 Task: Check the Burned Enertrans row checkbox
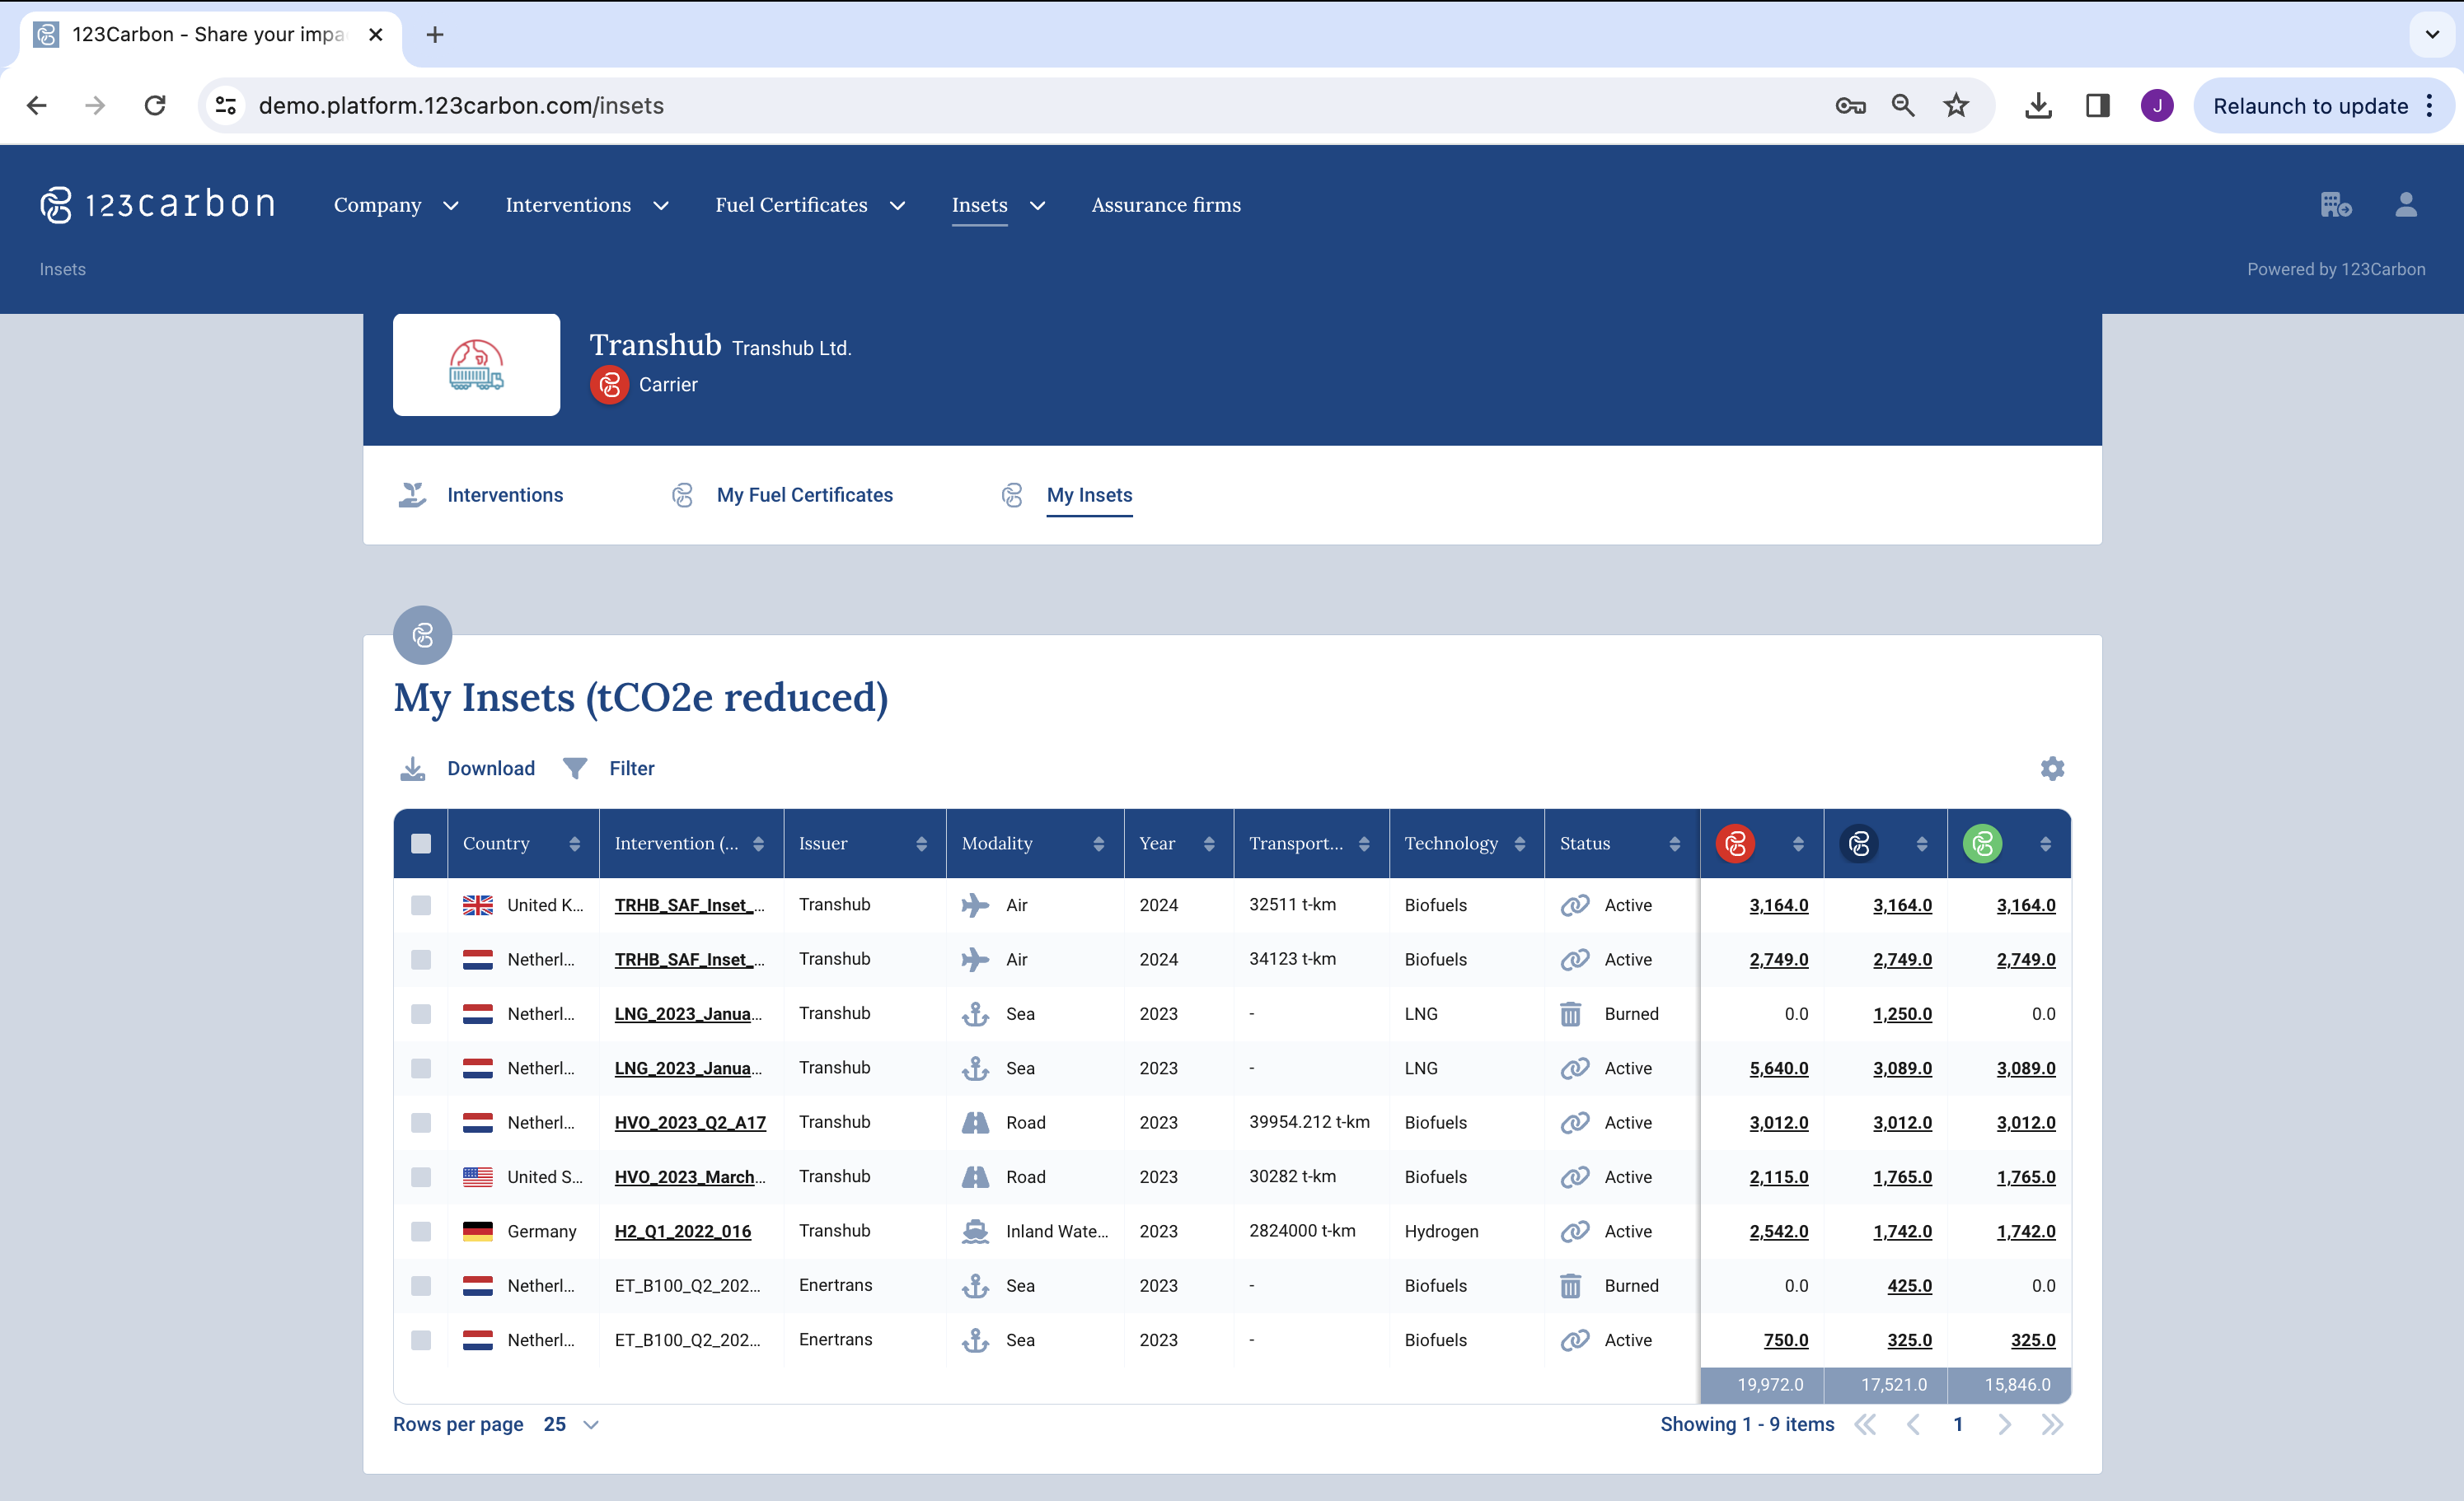click(x=421, y=1286)
